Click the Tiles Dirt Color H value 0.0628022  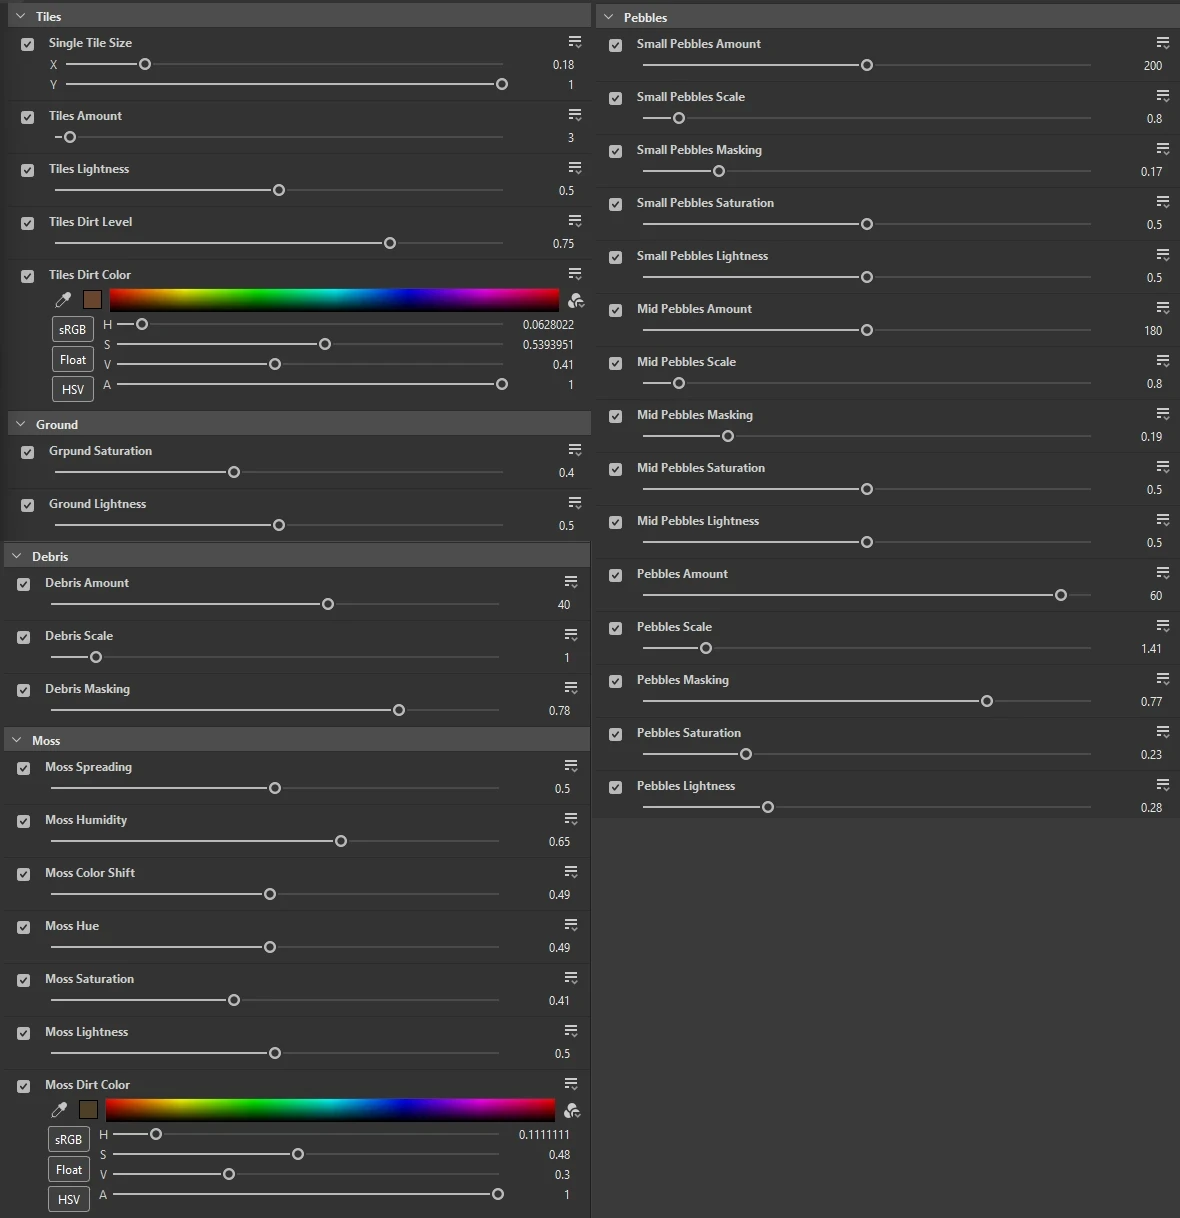(x=548, y=325)
